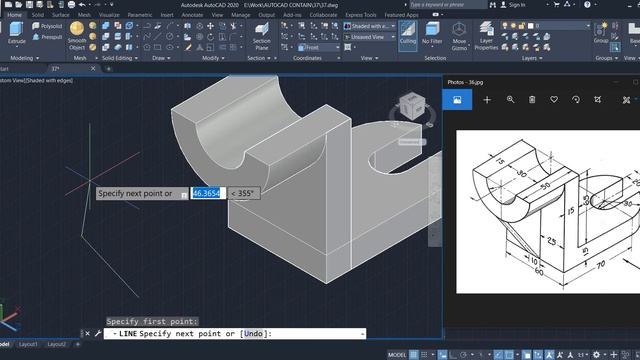Open the Shaded with edges visual style dropdown
This screenshot has height=360, width=640.
(369, 26)
